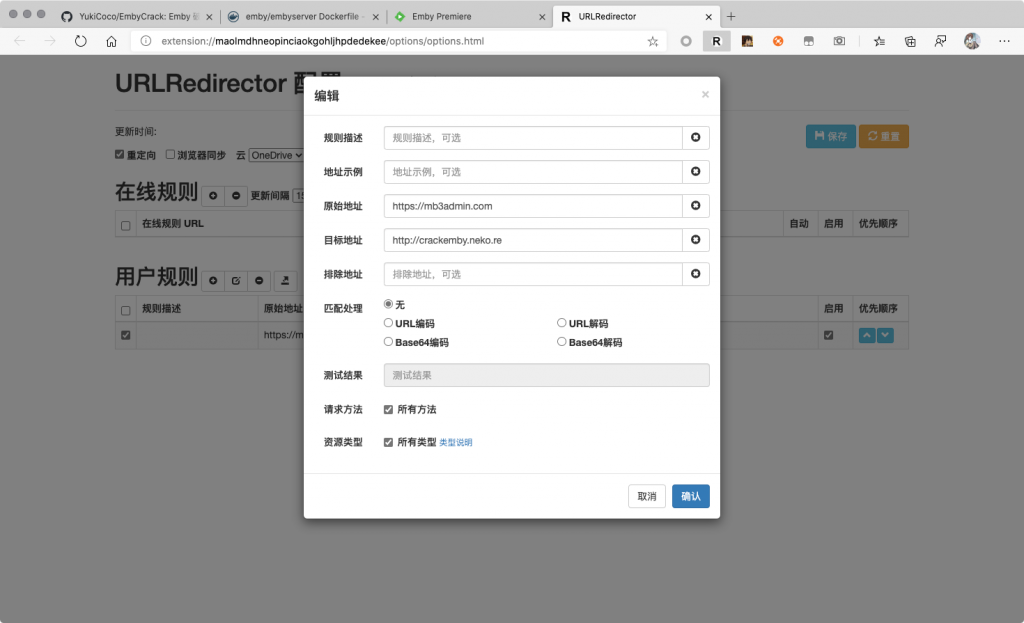Click the move rule up arrow
Image resolution: width=1024 pixels, height=623 pixels.
pos(867,335)
